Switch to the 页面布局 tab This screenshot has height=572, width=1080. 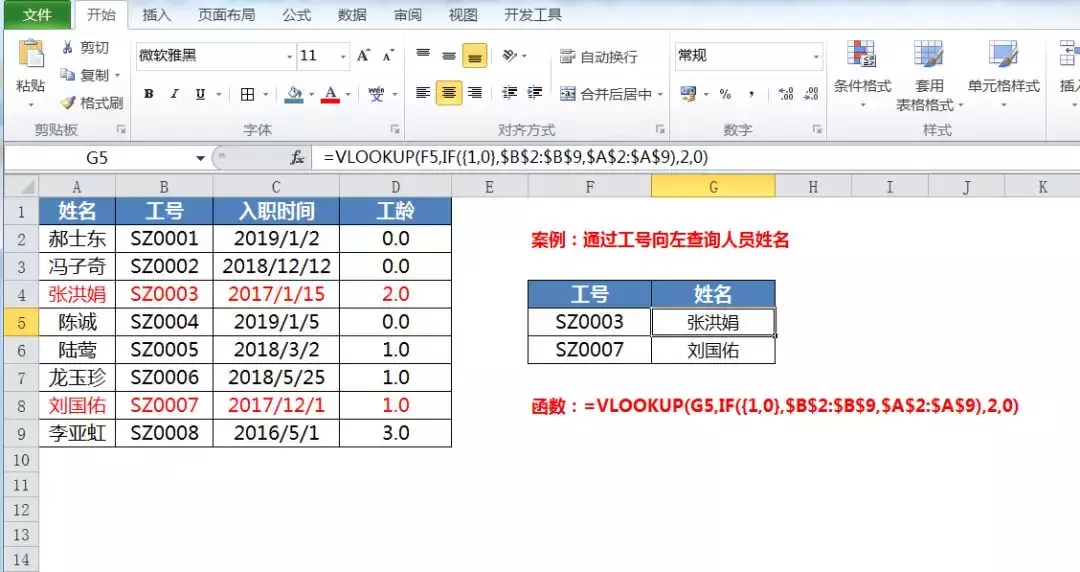pyautogui.click(x=227, y=14)
